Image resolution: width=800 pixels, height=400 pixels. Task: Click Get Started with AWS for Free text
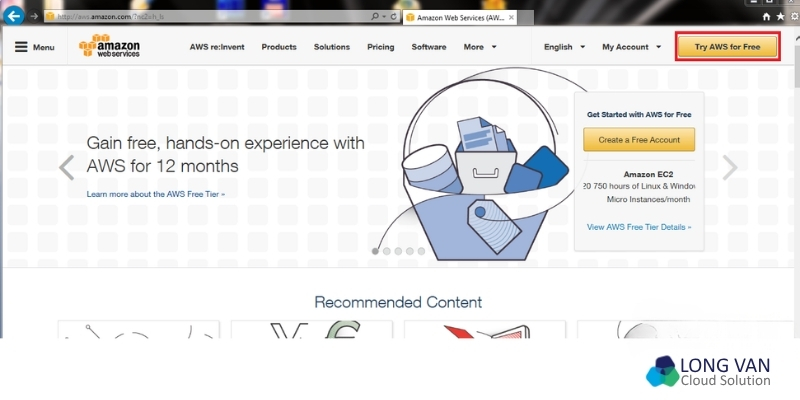pos(639,115)
